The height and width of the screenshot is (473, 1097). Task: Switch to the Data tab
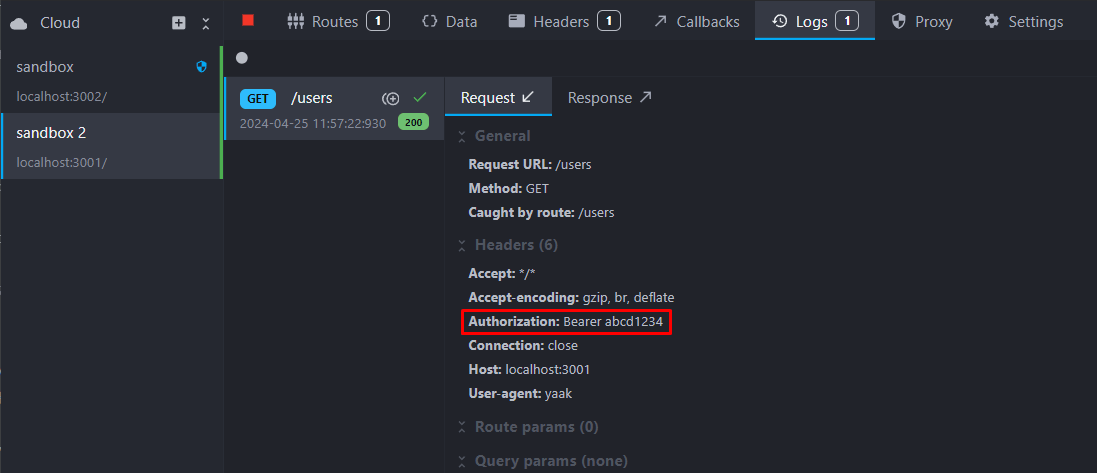tap(449, 21)
